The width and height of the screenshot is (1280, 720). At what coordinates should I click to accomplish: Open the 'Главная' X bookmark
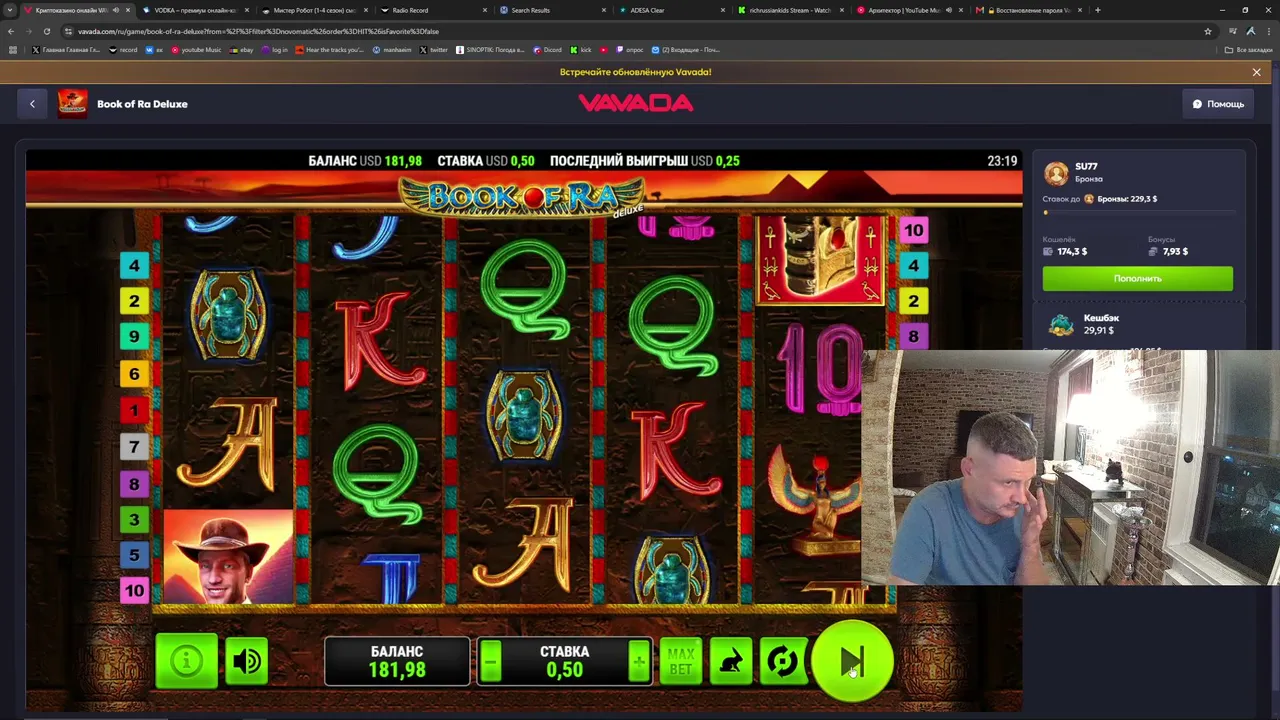[66, 50]
